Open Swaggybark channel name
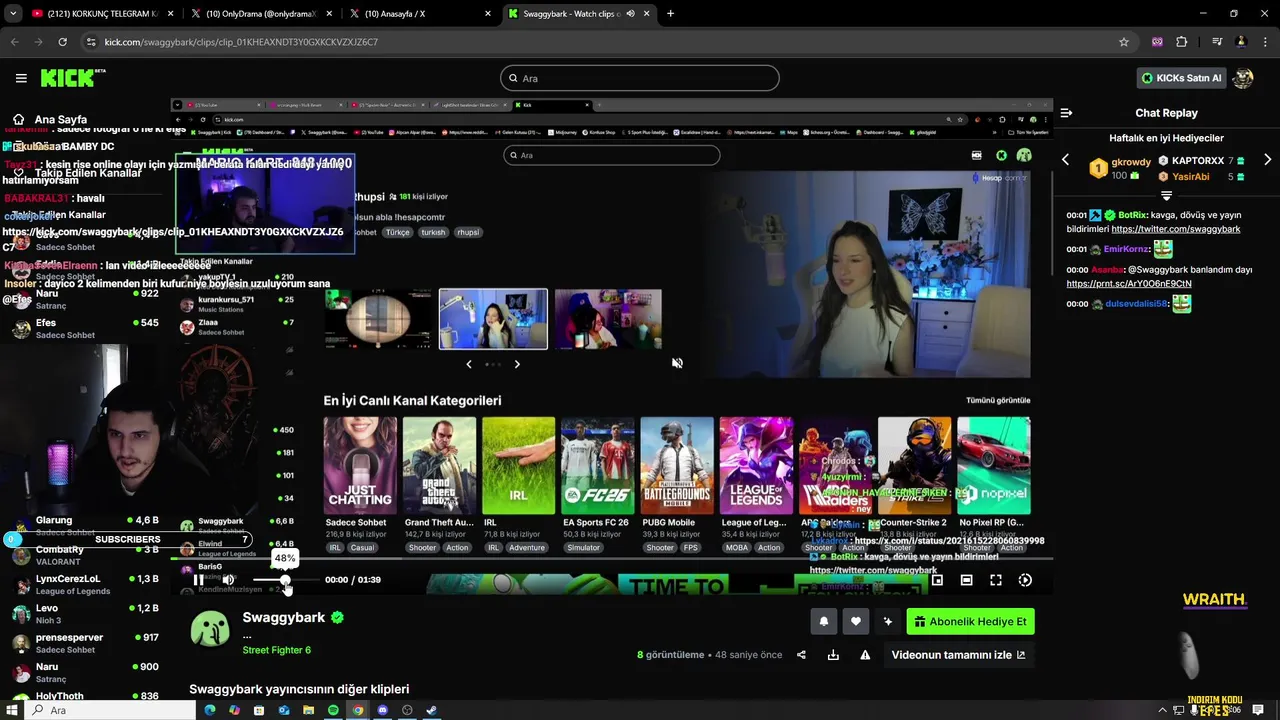1280x720 pixels. pyautogui.click(x=284, y=617)
